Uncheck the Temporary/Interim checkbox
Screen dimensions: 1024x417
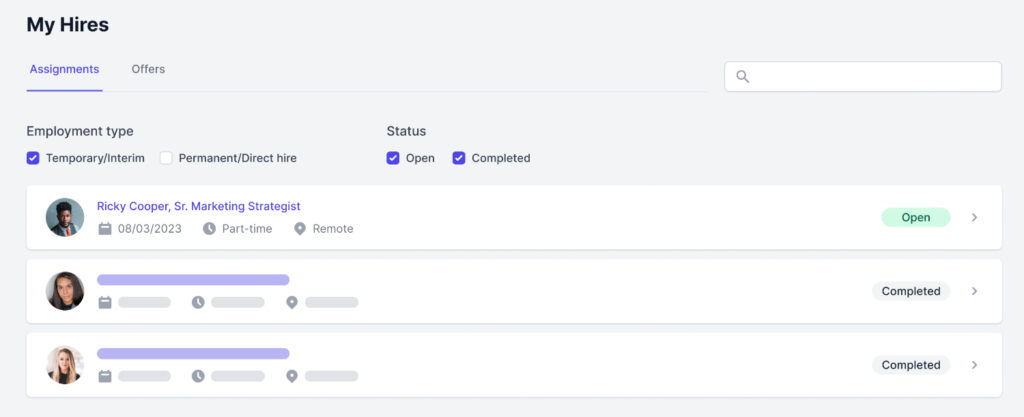point(33,158)
